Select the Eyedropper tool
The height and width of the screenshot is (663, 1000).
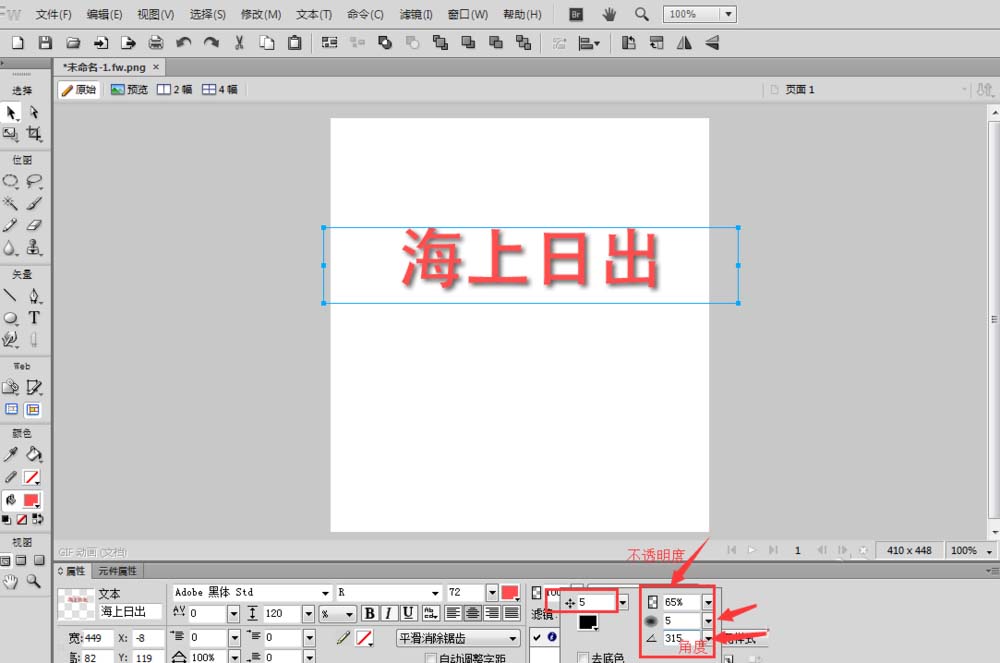(x=10, y=453)
